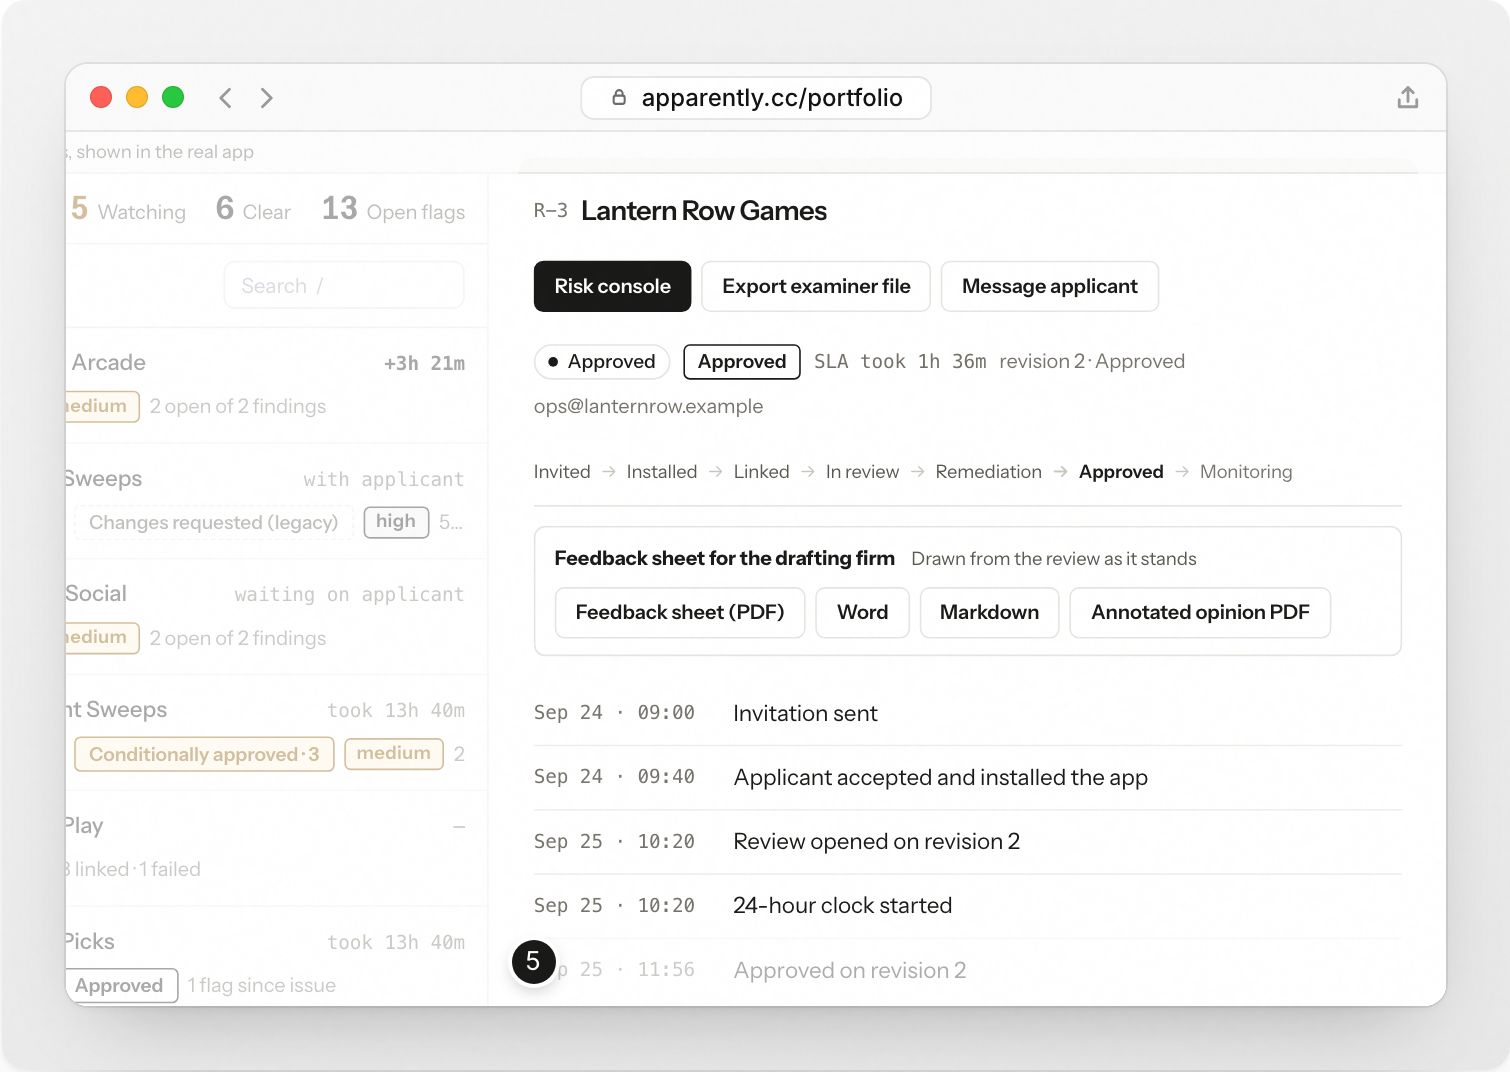The height and width of the screenshot is (1072, 1510).
Task: Click the Approved tag in the Picks row
Action: (121, 986)
